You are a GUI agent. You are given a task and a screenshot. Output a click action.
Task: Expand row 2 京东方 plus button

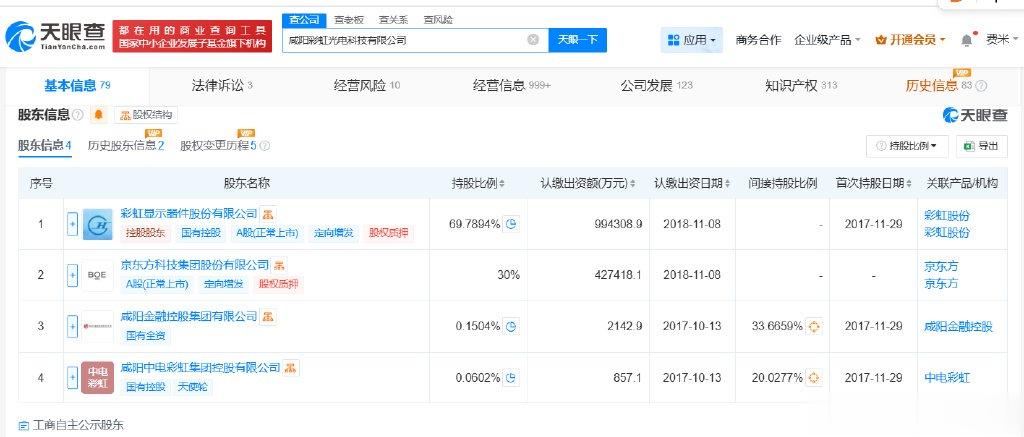tap(72, 275)
